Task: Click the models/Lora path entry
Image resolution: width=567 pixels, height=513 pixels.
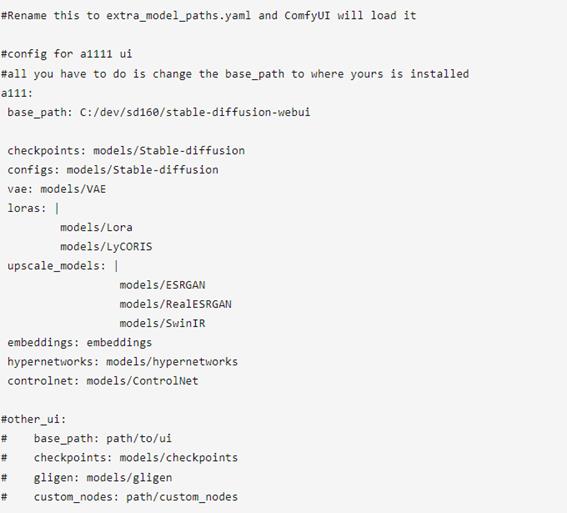Action: [x=96, y=227]
